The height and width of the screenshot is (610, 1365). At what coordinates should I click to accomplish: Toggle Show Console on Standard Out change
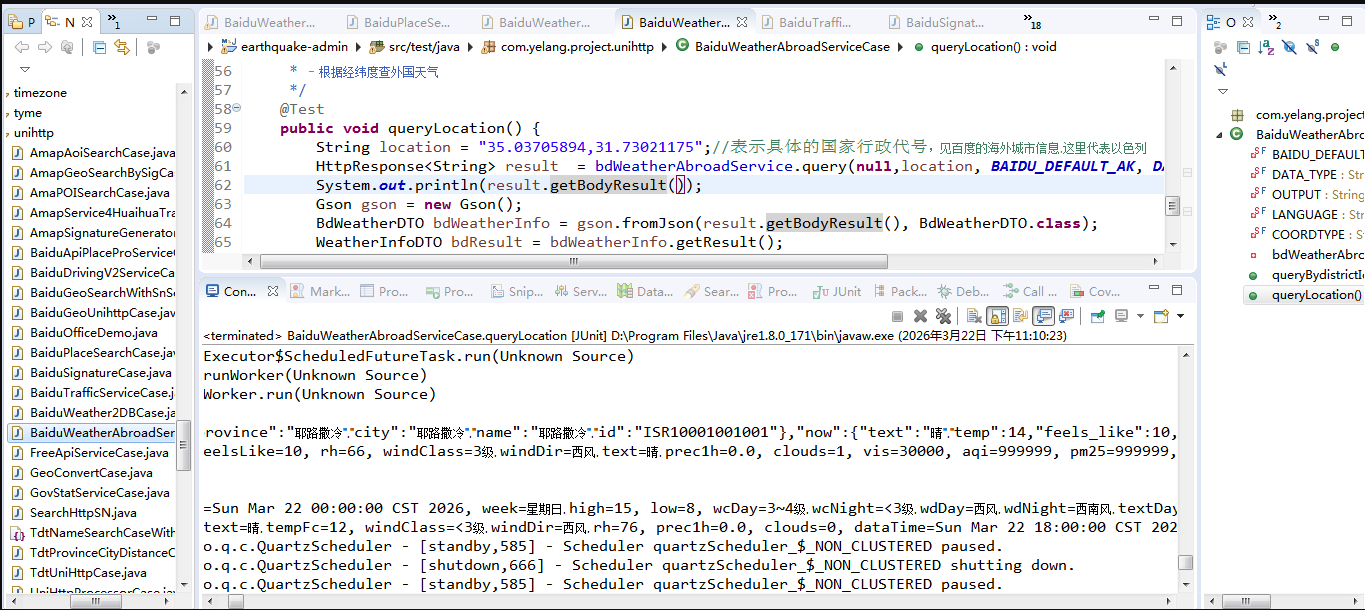pos(1043,316)
